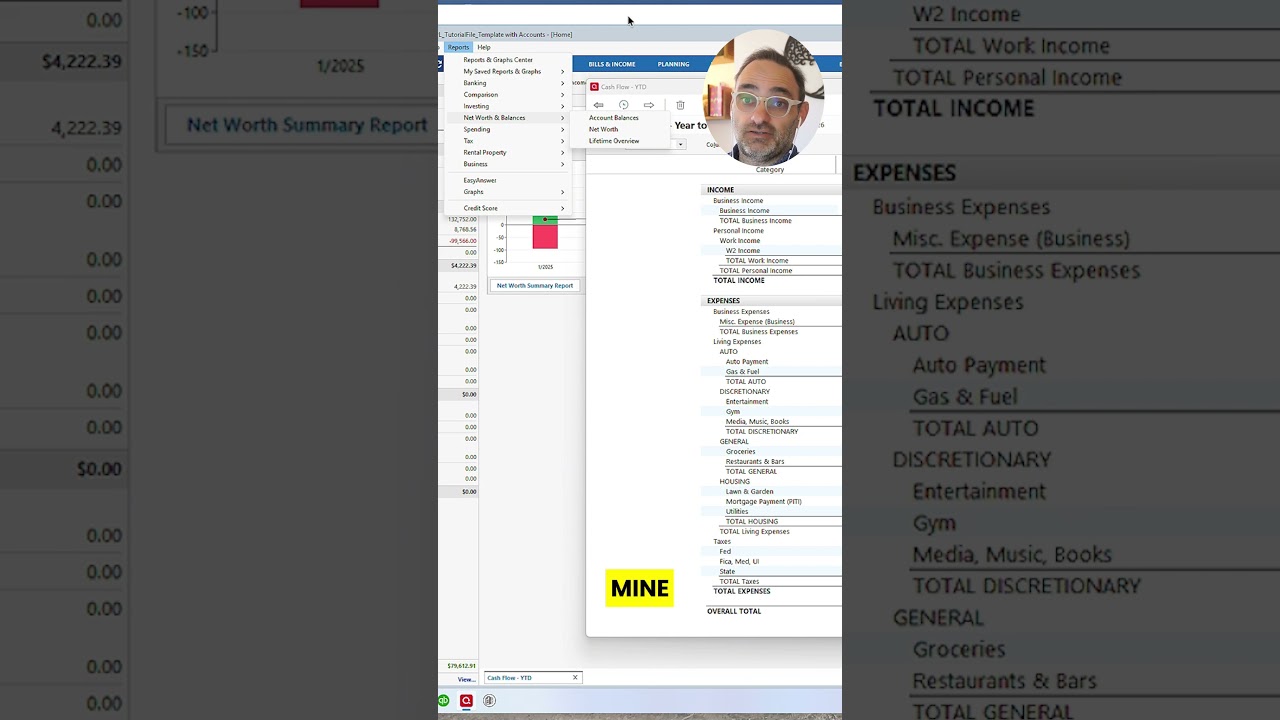Open the date range dropdown arrow in report

680,145
